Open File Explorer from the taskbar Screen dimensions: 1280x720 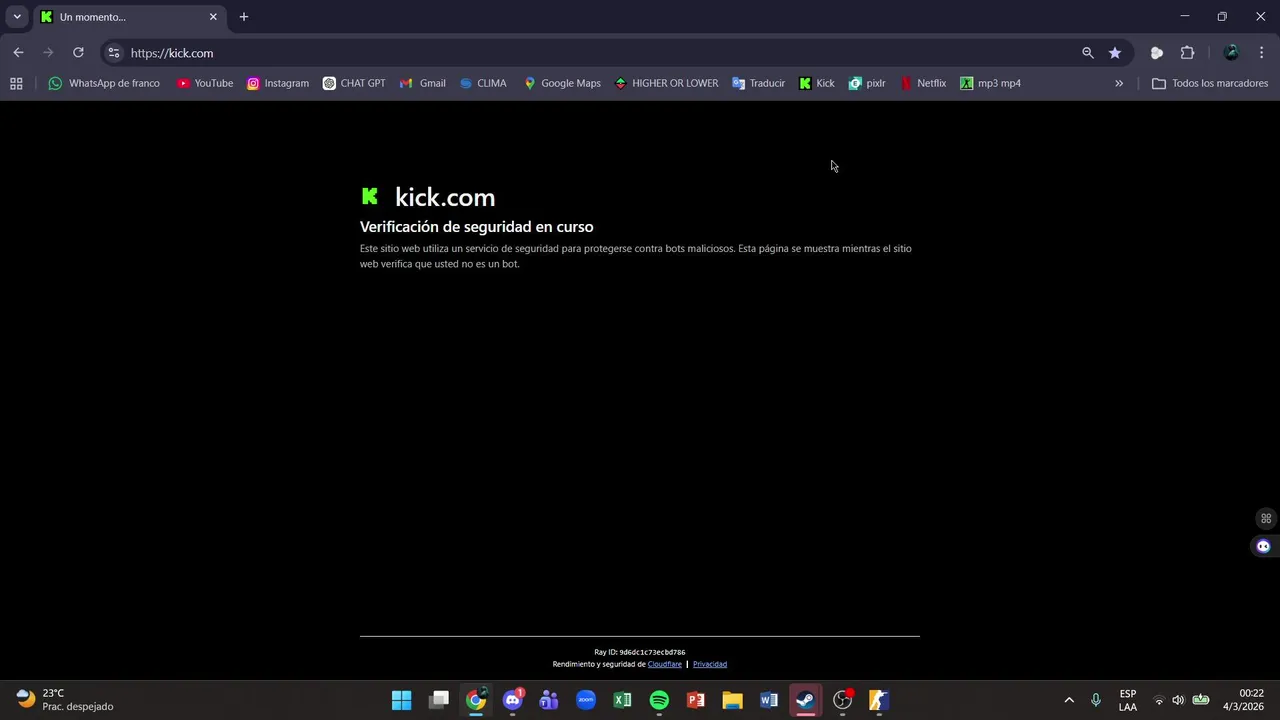[732, 700]
